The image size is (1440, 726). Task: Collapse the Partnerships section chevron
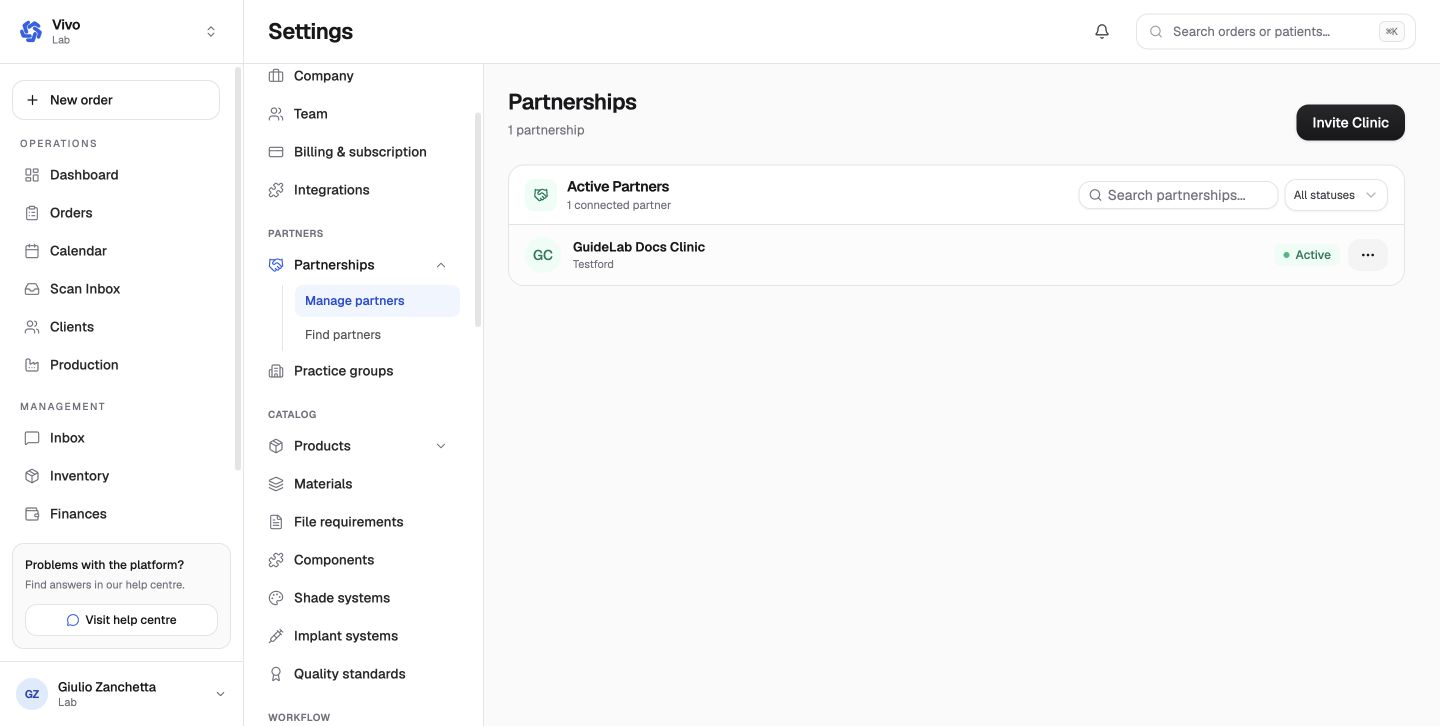441,265
